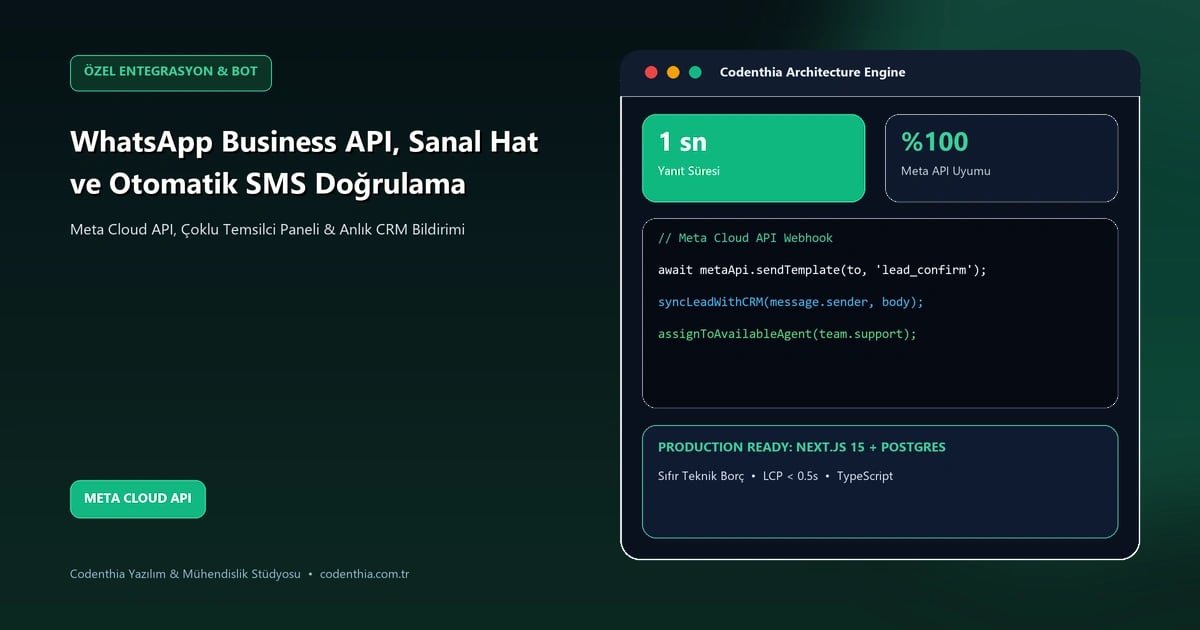Click the TypeScript label
Viewport: 1200px width, 630px height.
(x=865, y=476)
